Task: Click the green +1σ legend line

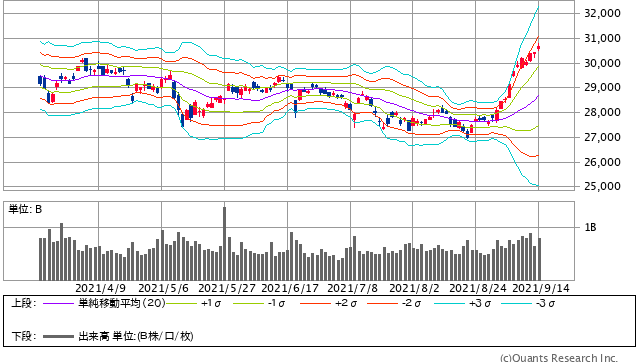Action: tap(181, 303)
